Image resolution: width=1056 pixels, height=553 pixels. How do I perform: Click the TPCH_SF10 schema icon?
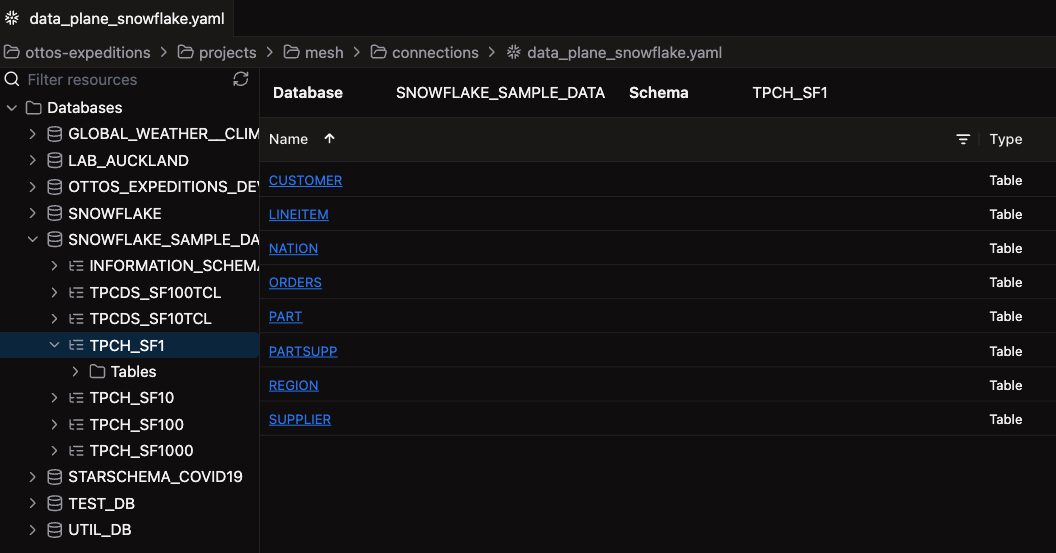[x=76, y=398]
